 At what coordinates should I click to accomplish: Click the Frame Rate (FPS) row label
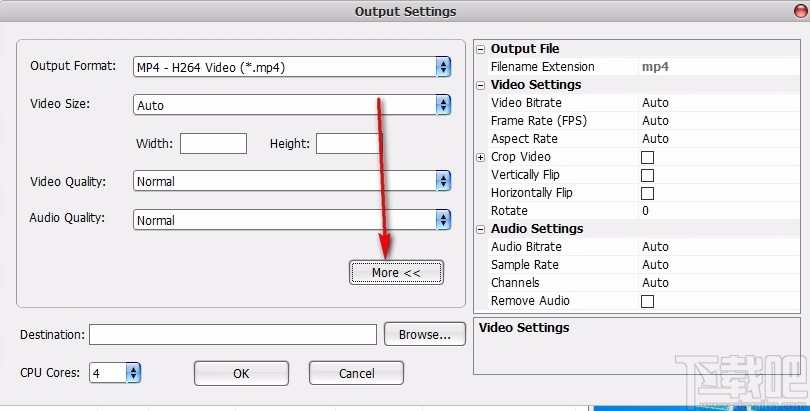pos(539,121)
